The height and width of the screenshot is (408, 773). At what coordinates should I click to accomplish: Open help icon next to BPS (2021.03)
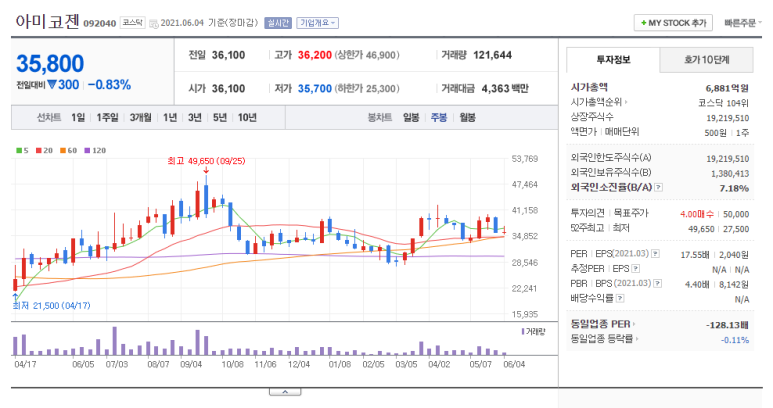coord(657,283)
